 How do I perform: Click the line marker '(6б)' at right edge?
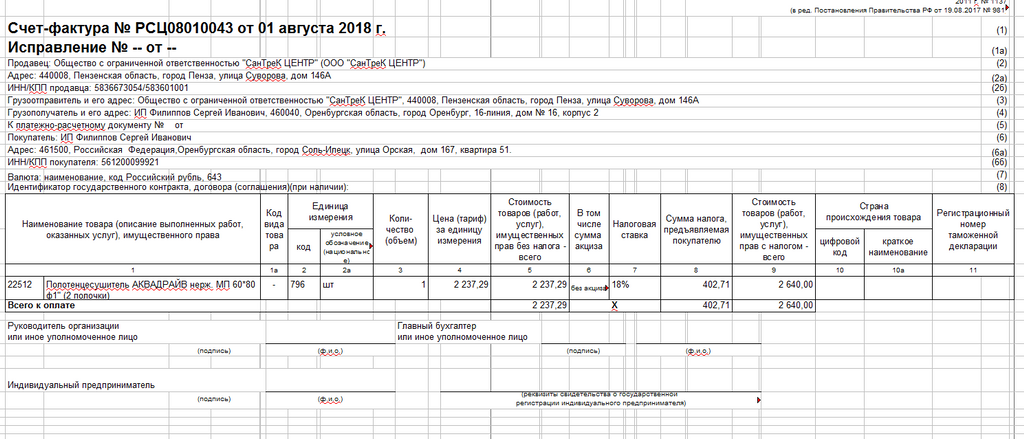click(x=1000, y=163)
